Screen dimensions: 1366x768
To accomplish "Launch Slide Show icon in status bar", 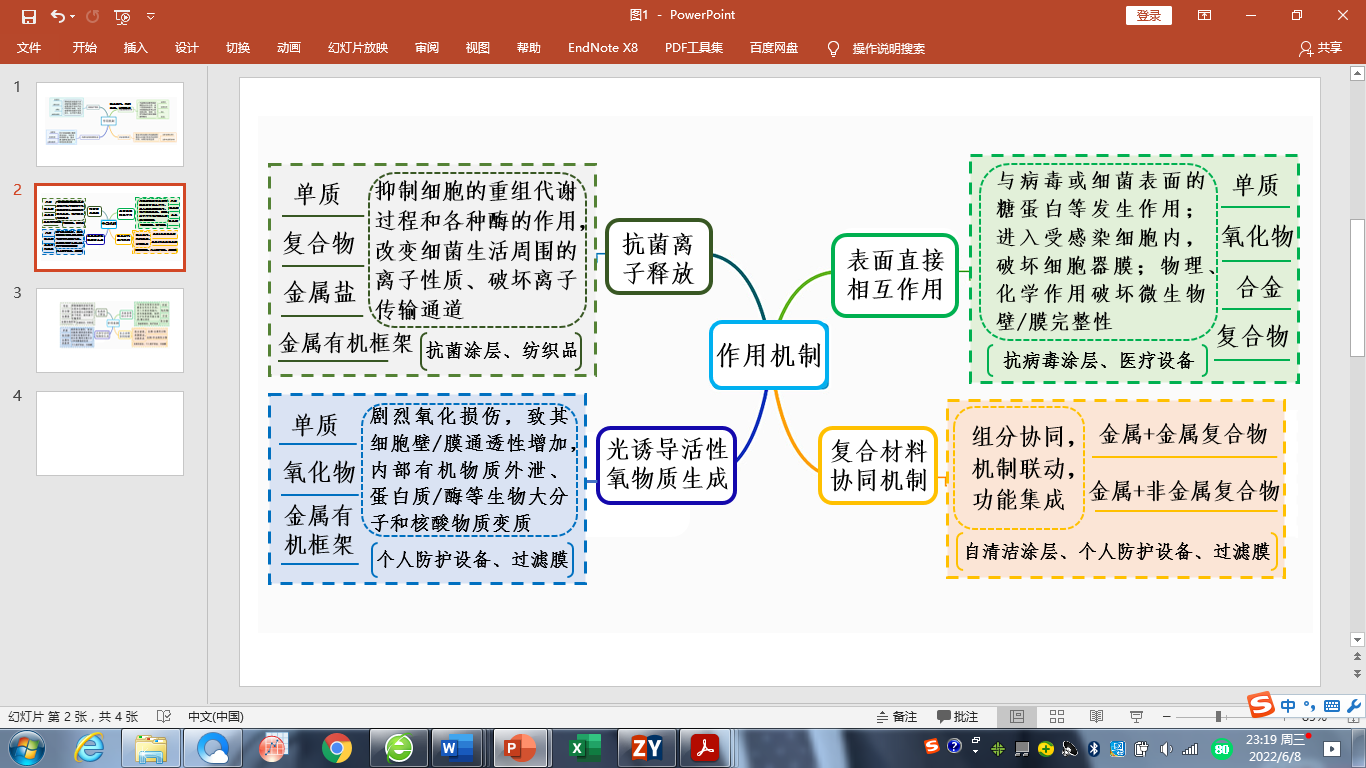I will point(1136,717).
